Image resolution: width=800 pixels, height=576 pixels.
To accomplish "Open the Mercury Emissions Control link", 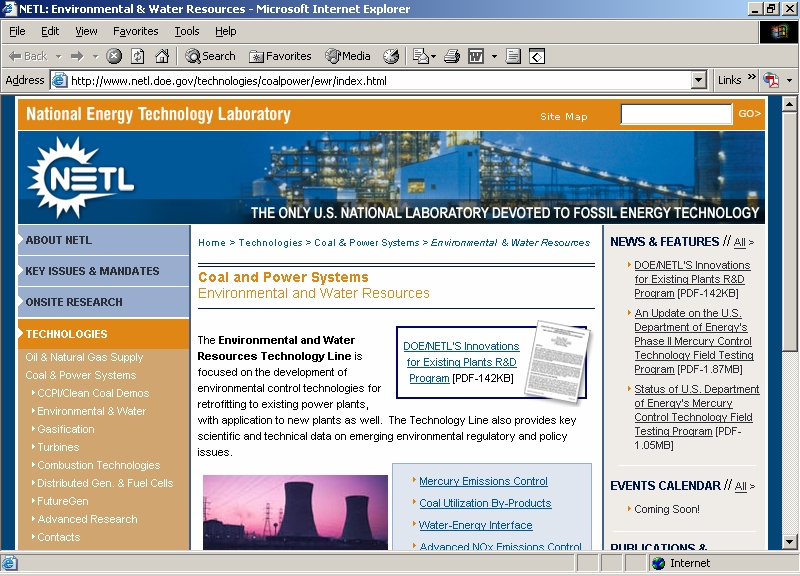I will 483,481.
